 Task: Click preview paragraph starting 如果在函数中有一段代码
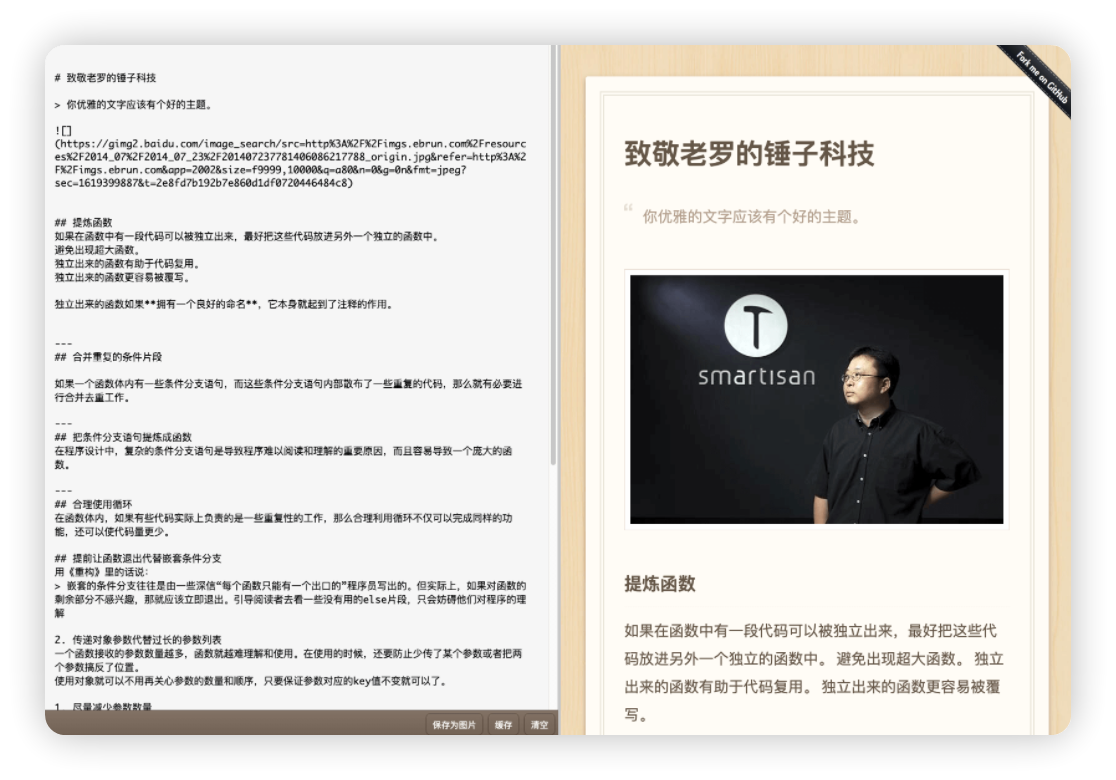(x=814, y=672)
